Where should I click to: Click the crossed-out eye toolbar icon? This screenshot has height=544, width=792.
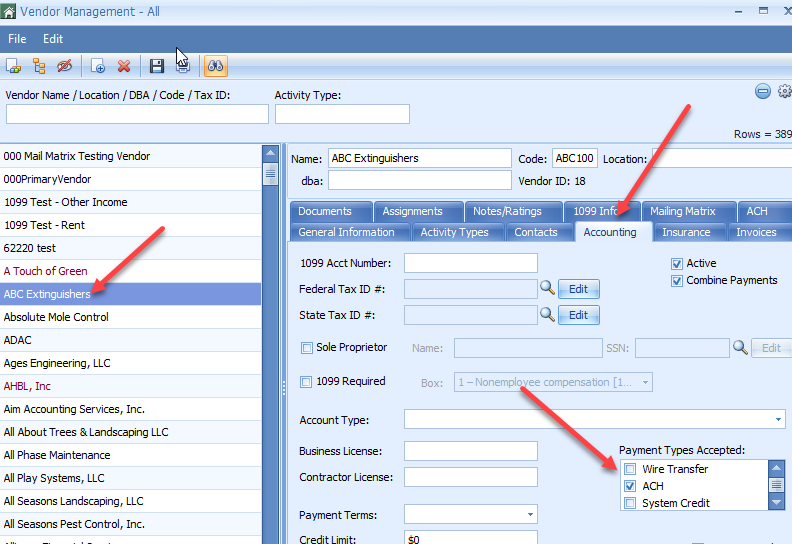(x=65, y=66)
